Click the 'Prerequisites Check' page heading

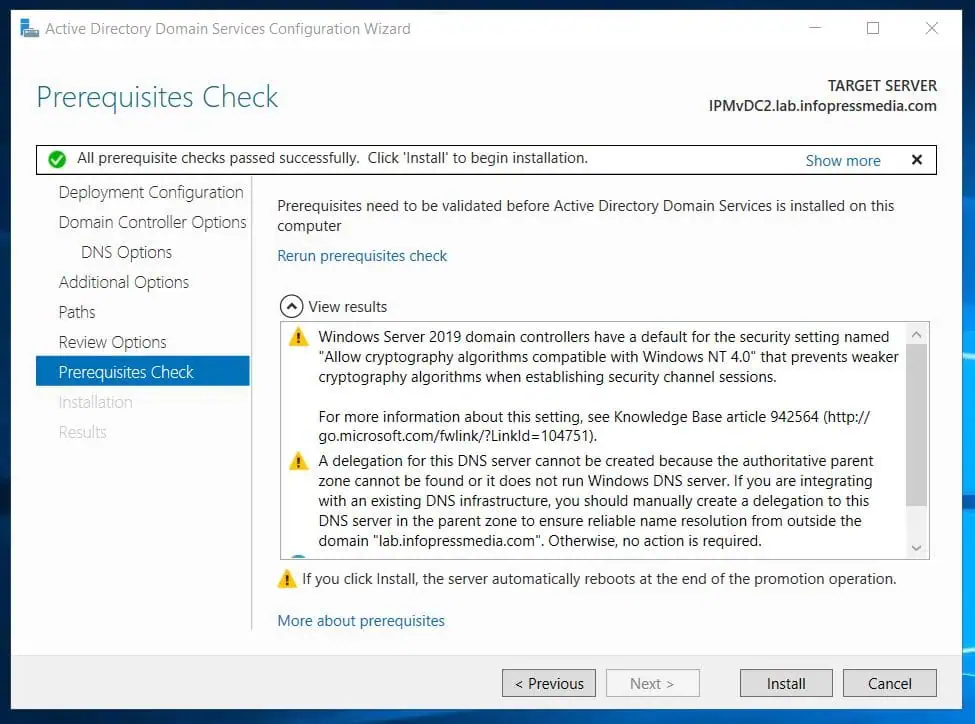157,97
